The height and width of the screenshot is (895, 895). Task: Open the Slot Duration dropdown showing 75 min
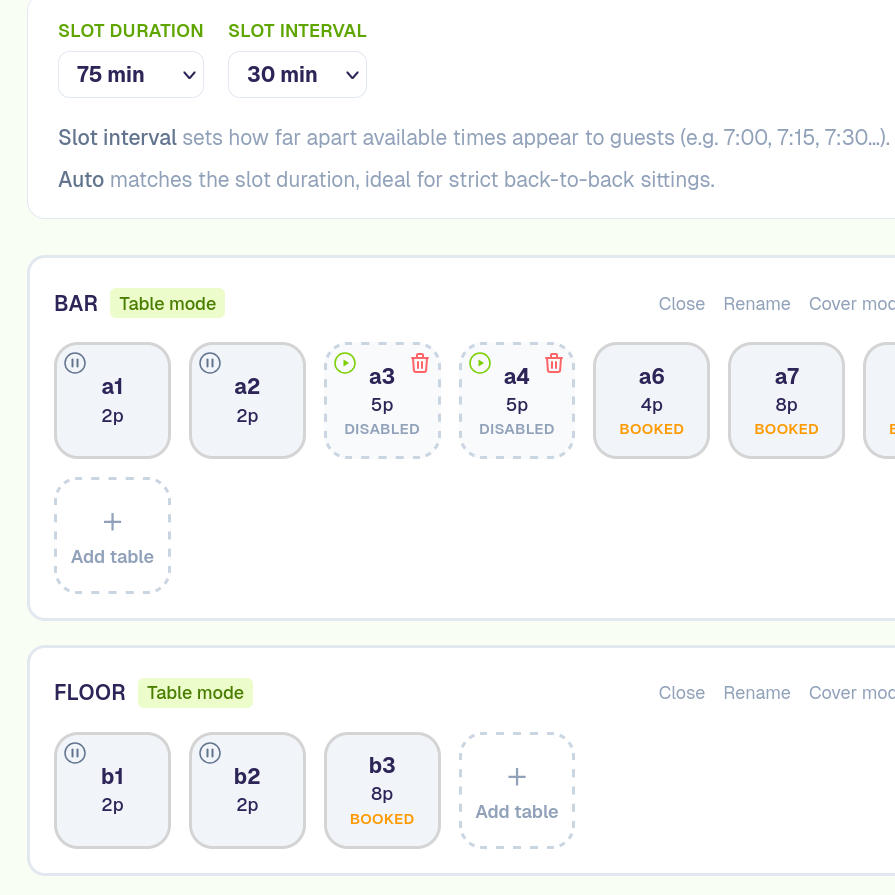pos(131,75)
